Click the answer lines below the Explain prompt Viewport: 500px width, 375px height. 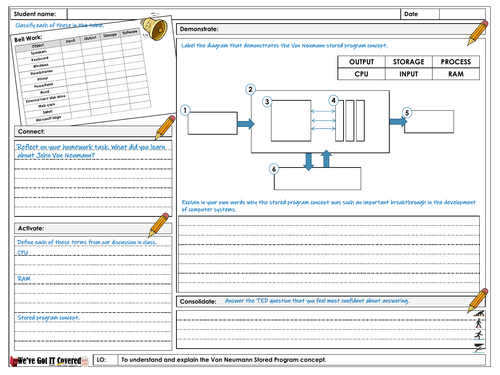click(329, 254)
